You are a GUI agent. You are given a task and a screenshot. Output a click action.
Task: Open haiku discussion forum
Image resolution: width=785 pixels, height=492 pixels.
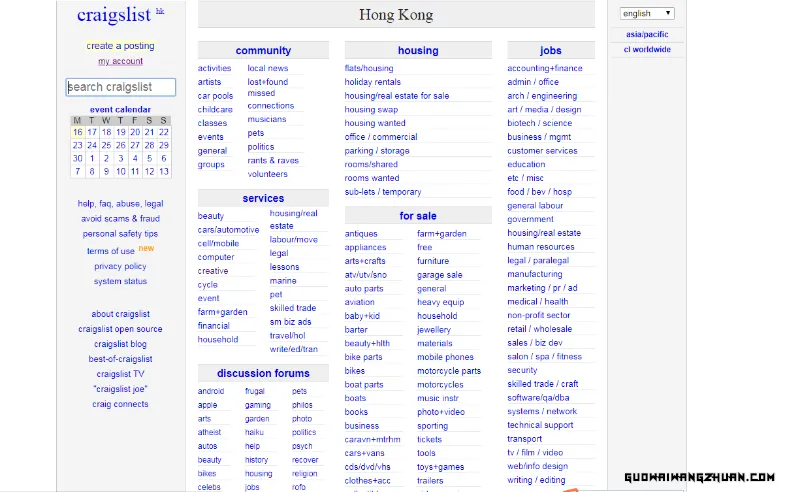tap(254, 432)
